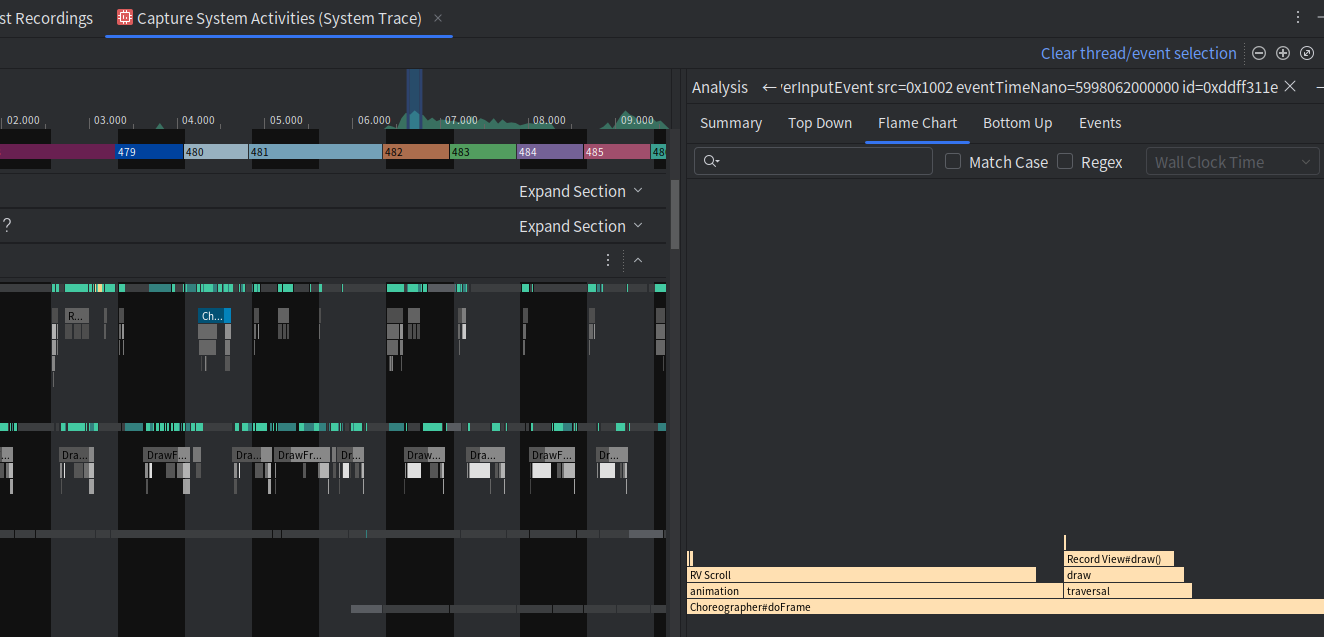Open the threads section three-dot menu
Viewport: 1324px width, 637px height.
(x=607, y=260)
